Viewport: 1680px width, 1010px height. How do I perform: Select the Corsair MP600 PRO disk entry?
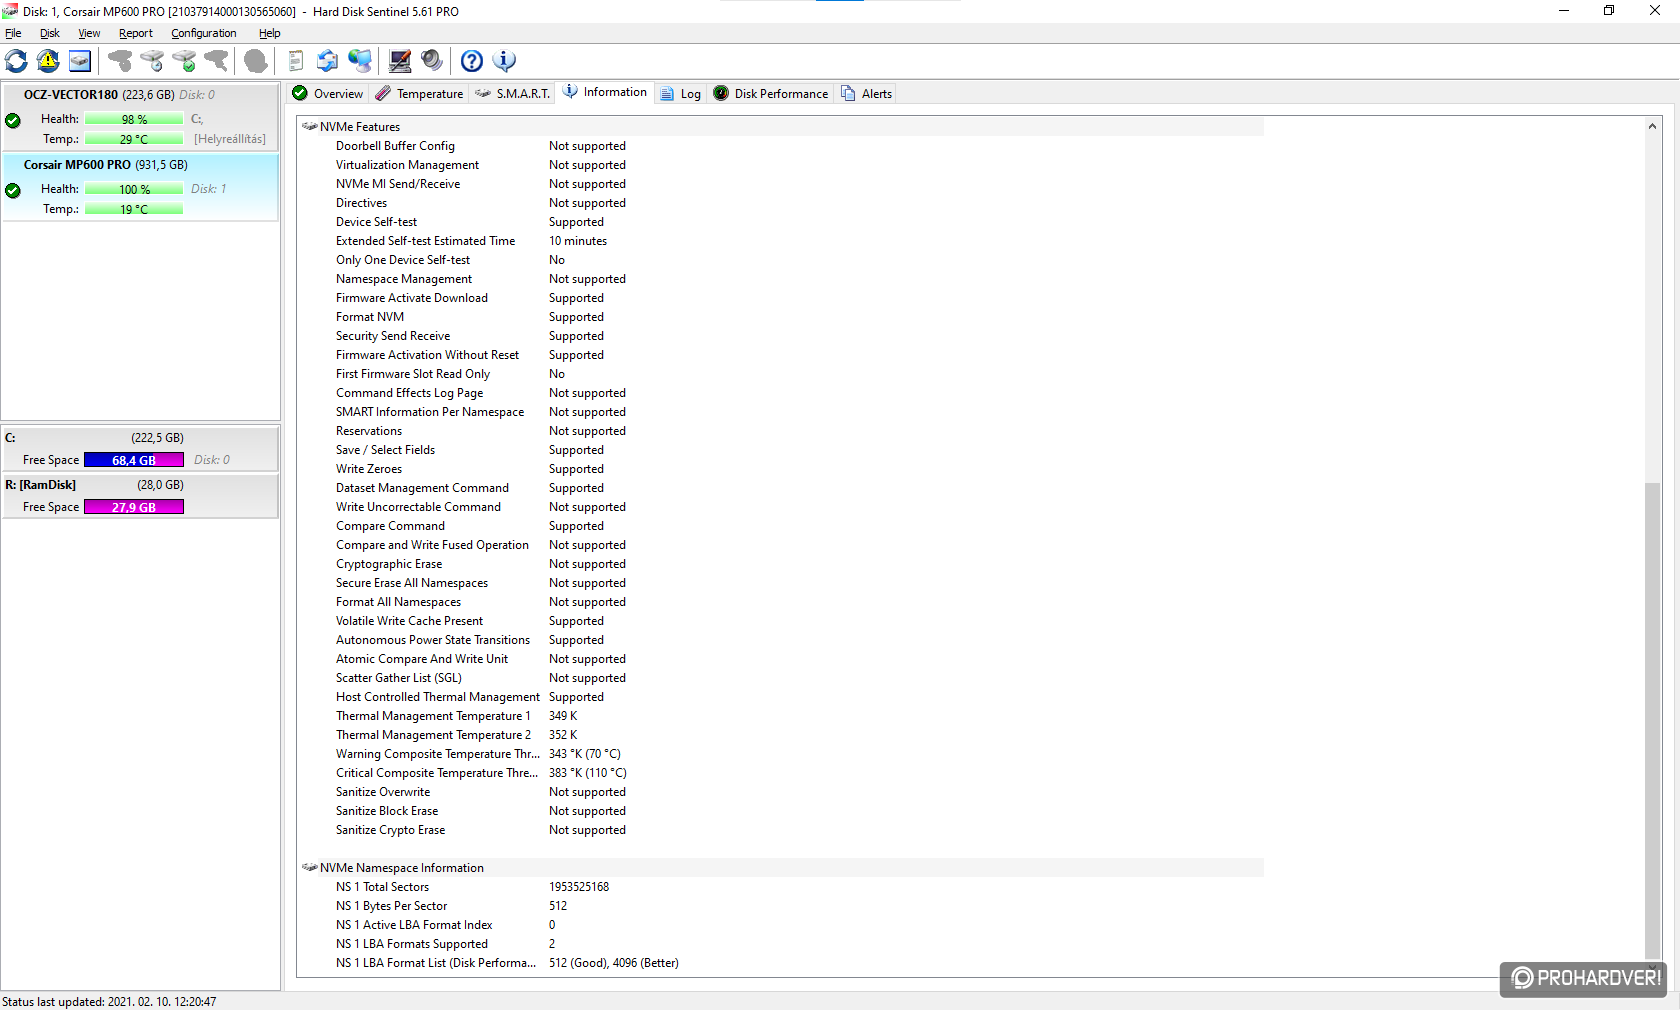[x=140, y=187]
